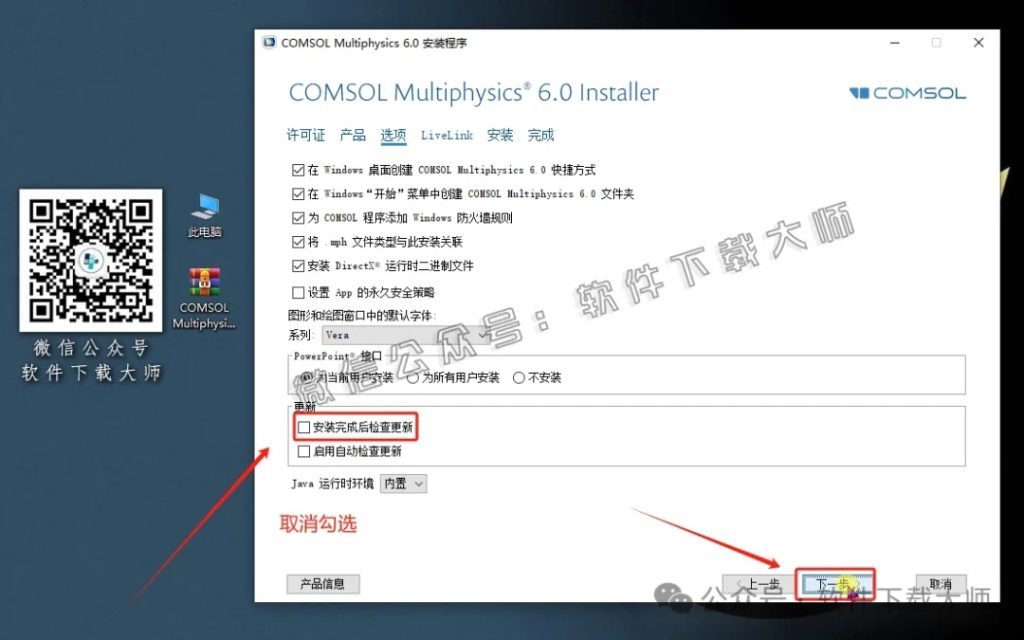1024x640 pixels.
Task: Open the Java 运行时环境 dropdown
Action: [x=402, y=483]
